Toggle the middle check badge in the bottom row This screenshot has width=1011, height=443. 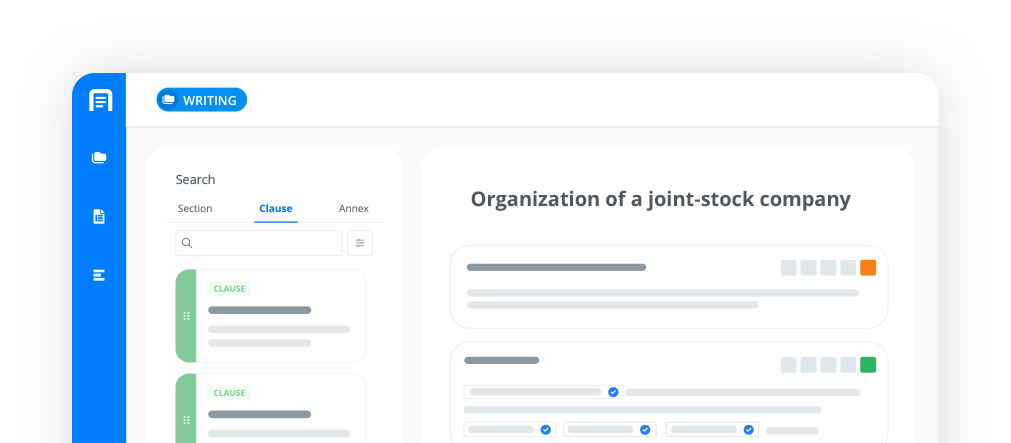(645, 429)
